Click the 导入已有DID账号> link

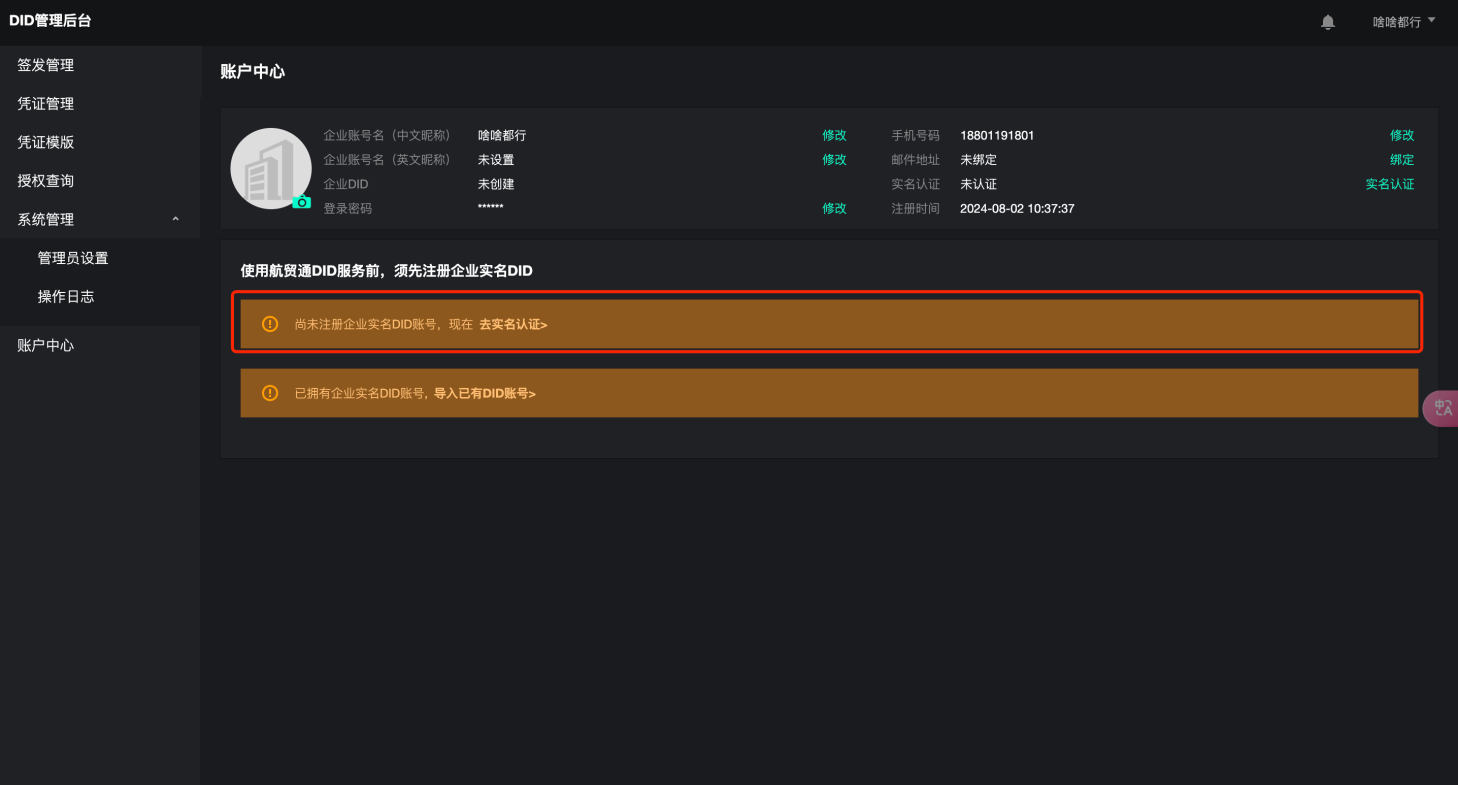pyautogui.click(x=484, y=394)
